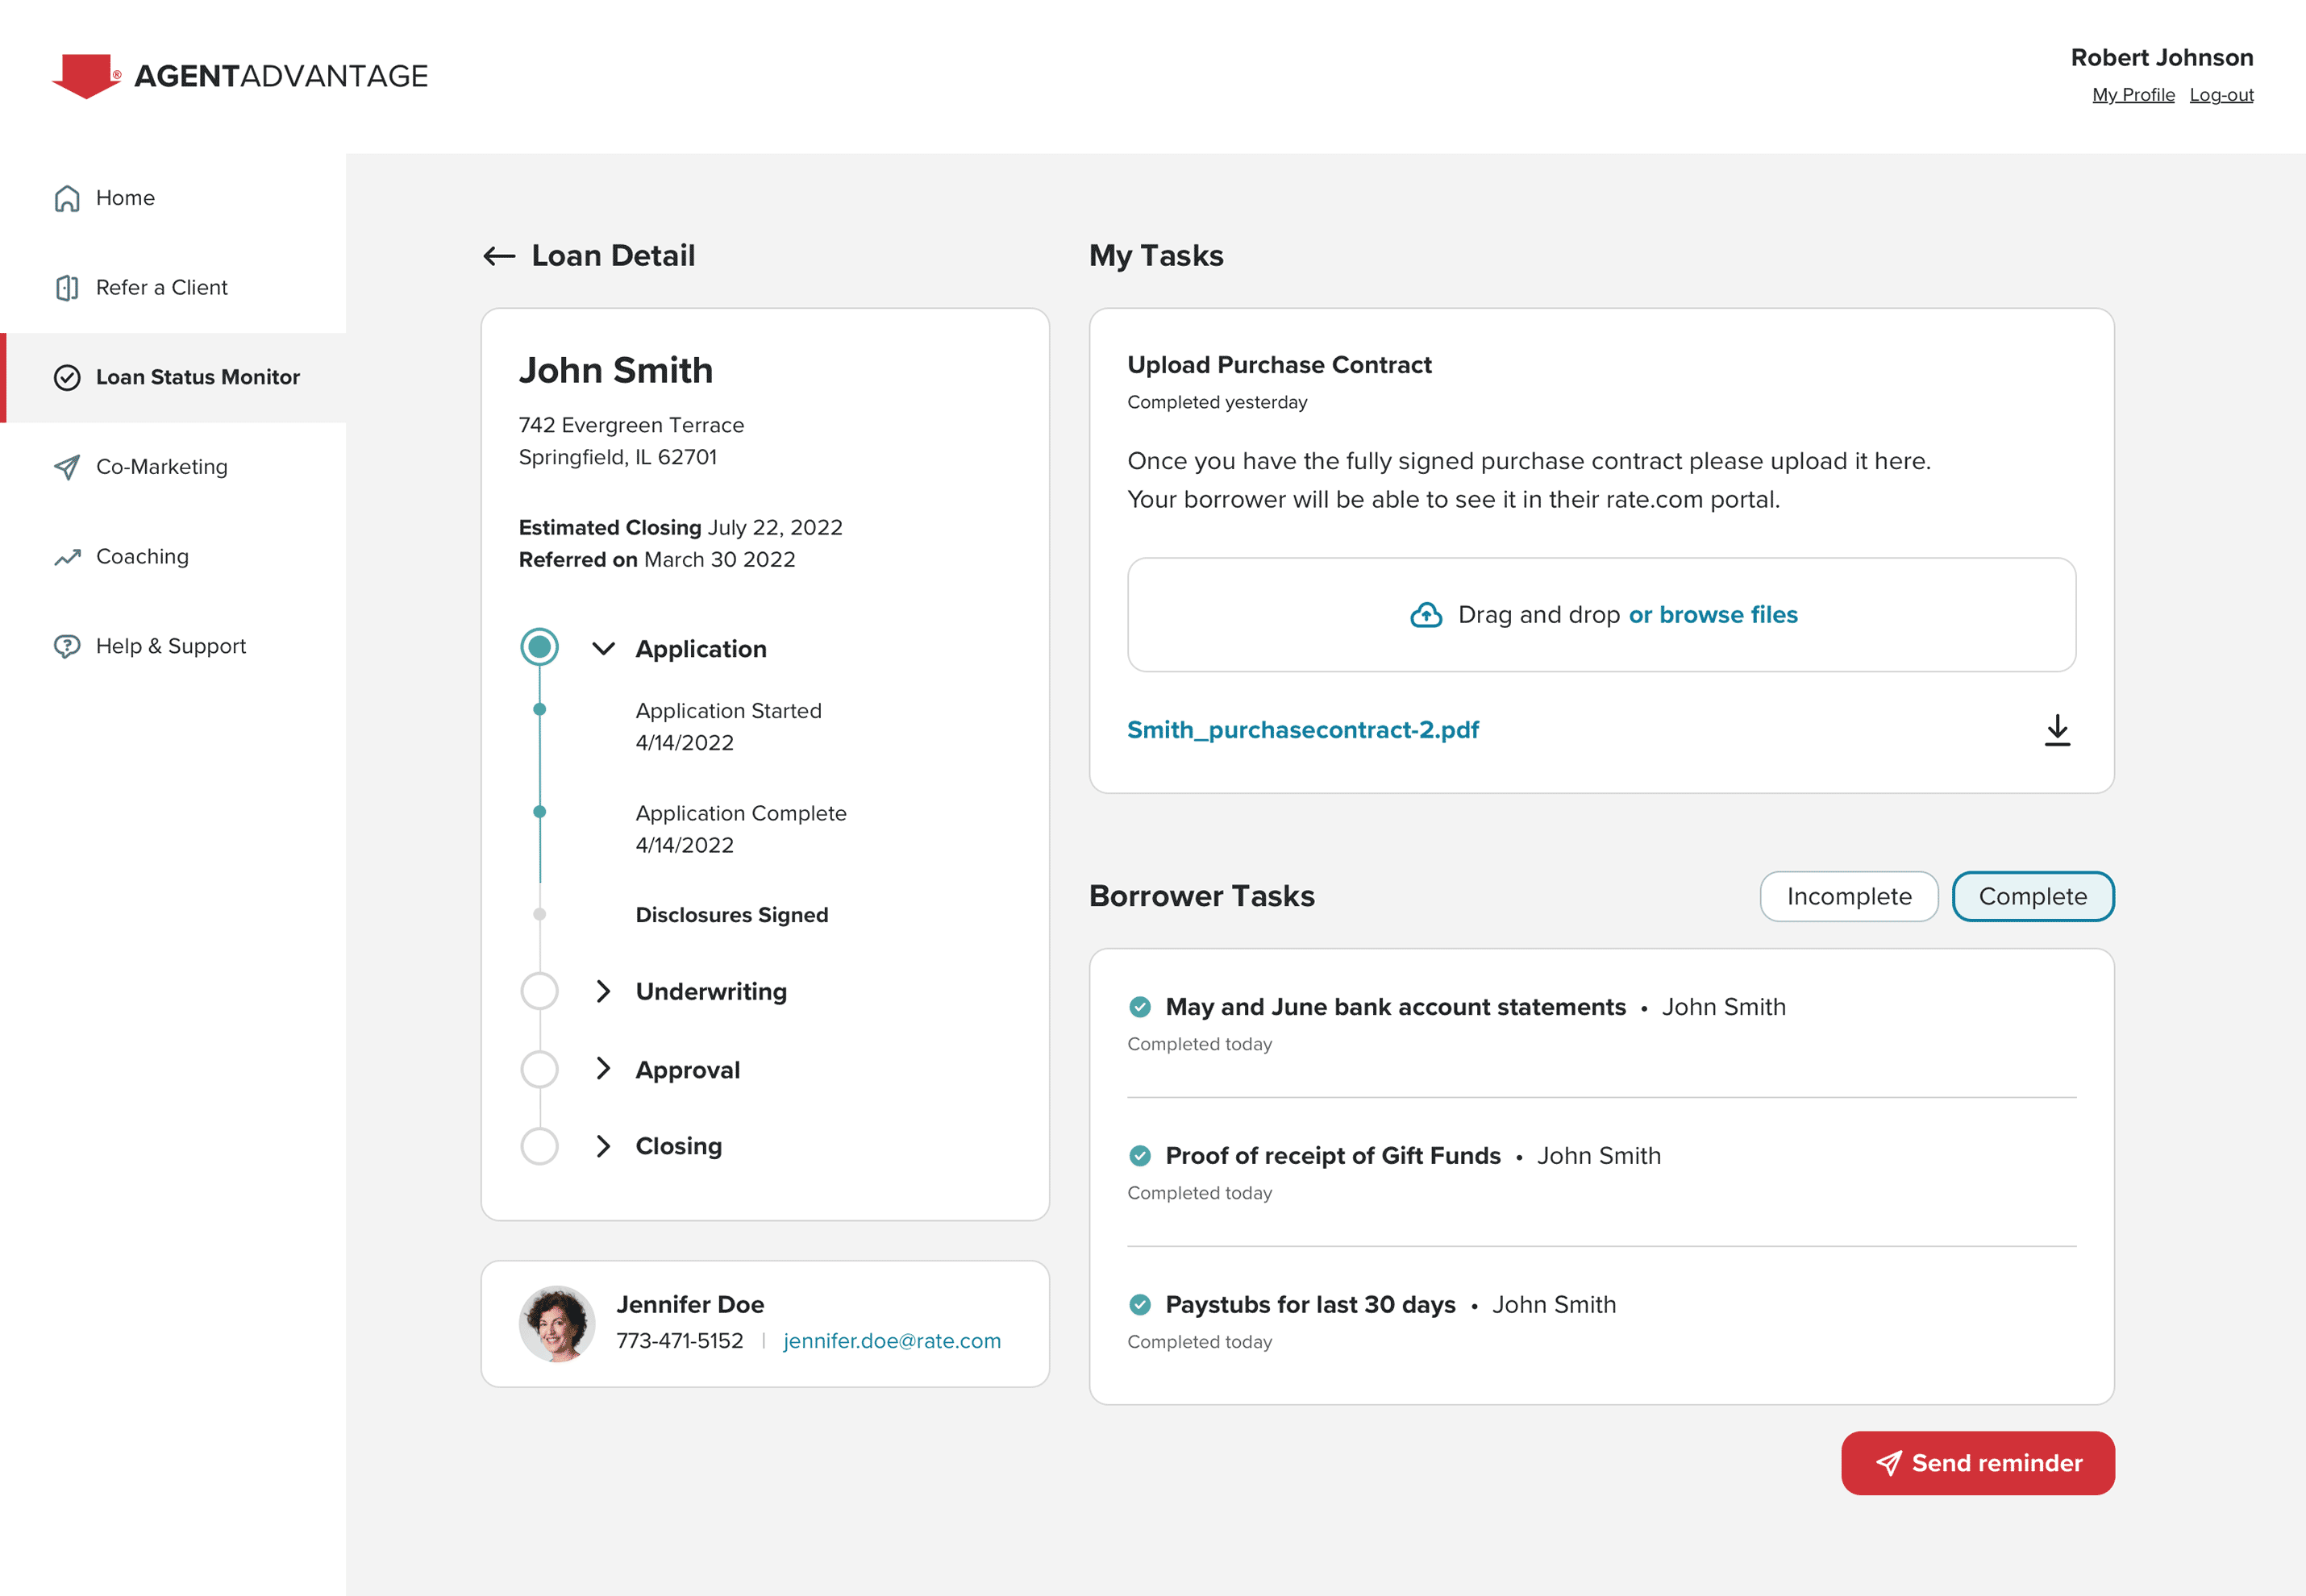This screenshot has width=2306, height=1596.
Task: Click the AgentAdvantage red logo icon
Action: pos(86,76)
